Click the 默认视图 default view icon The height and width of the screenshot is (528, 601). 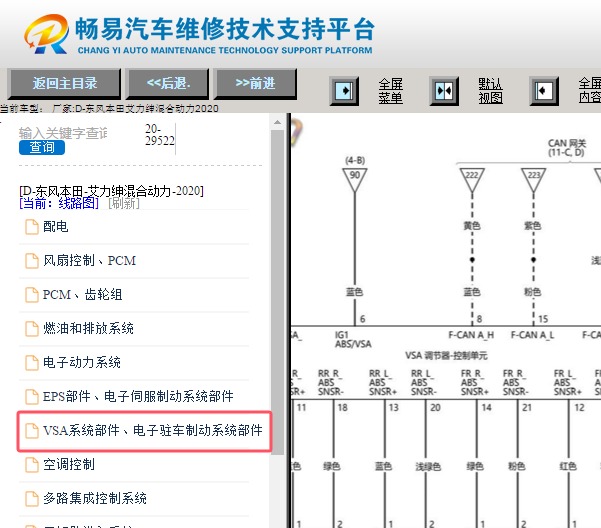444,91
